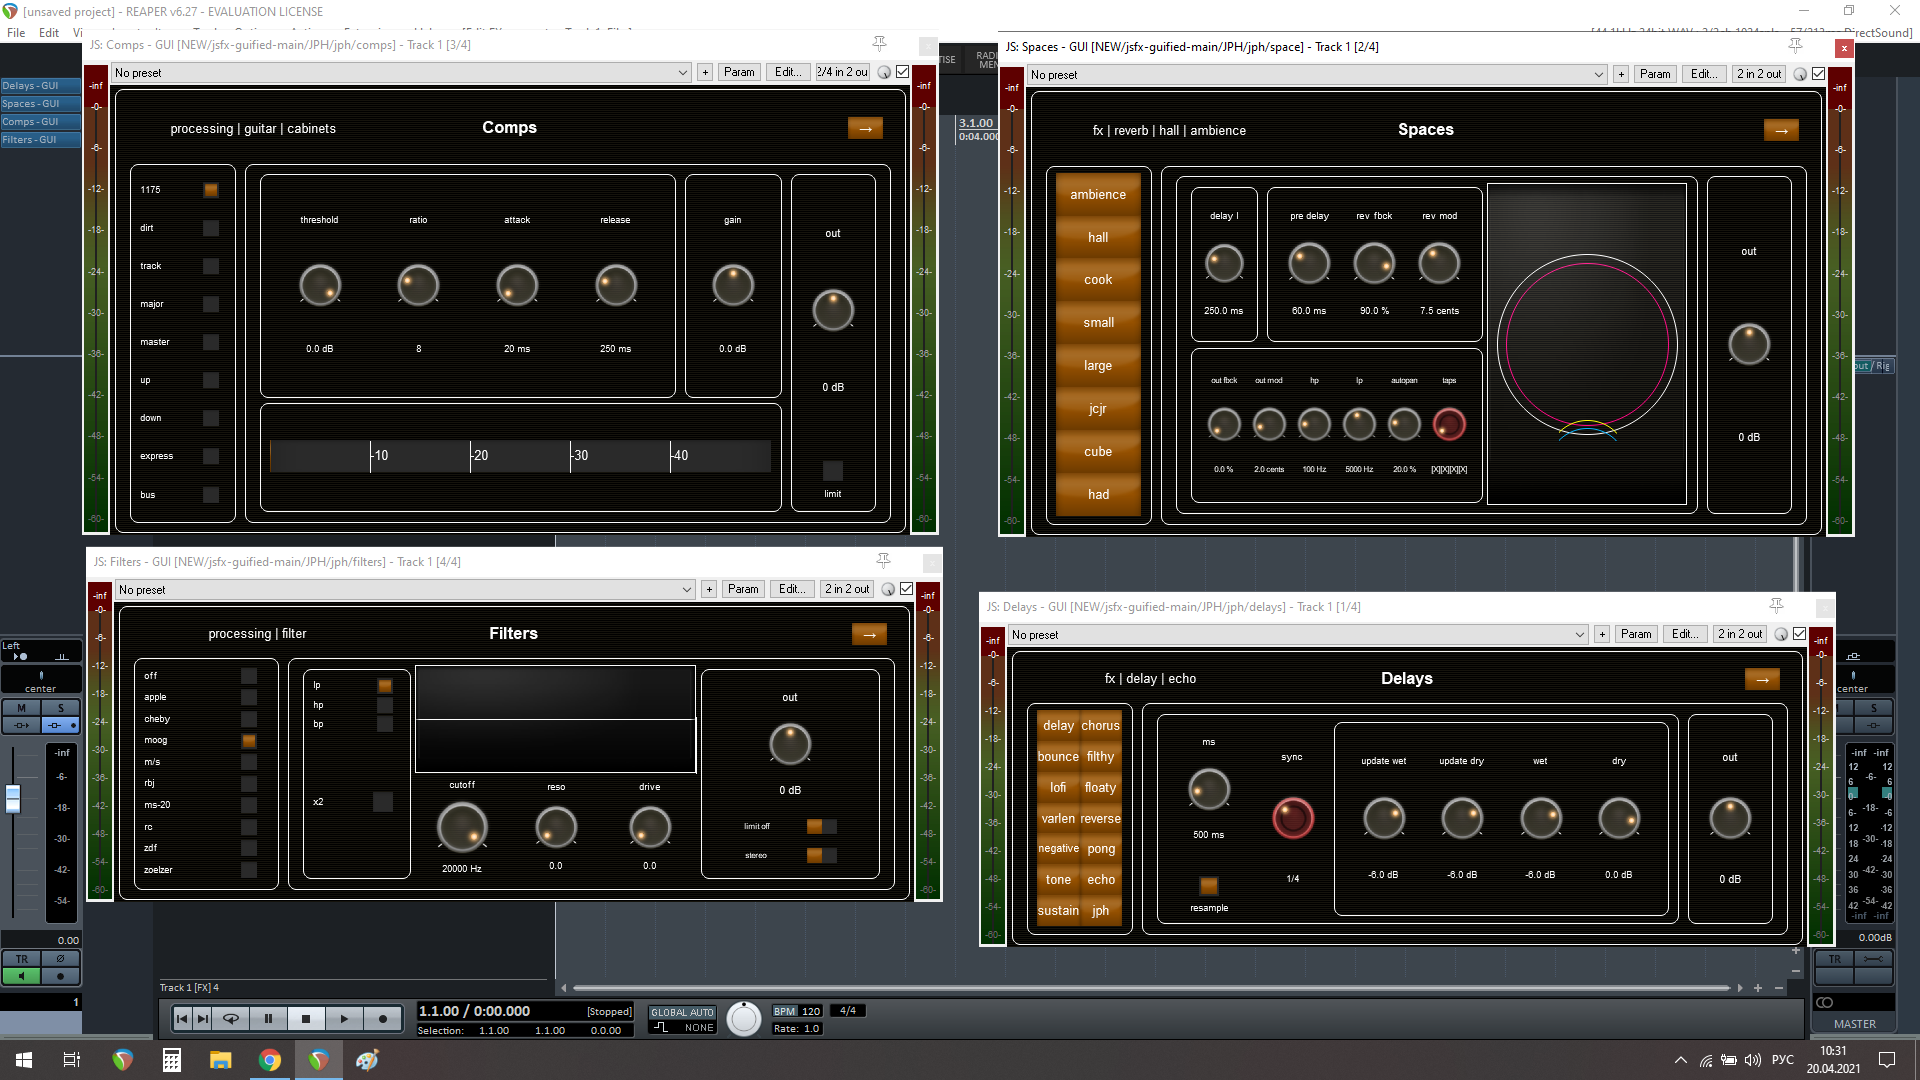1920x1080 pixels.
Task: Select the cube preset in Spaces
Action: pos(1098,452)
